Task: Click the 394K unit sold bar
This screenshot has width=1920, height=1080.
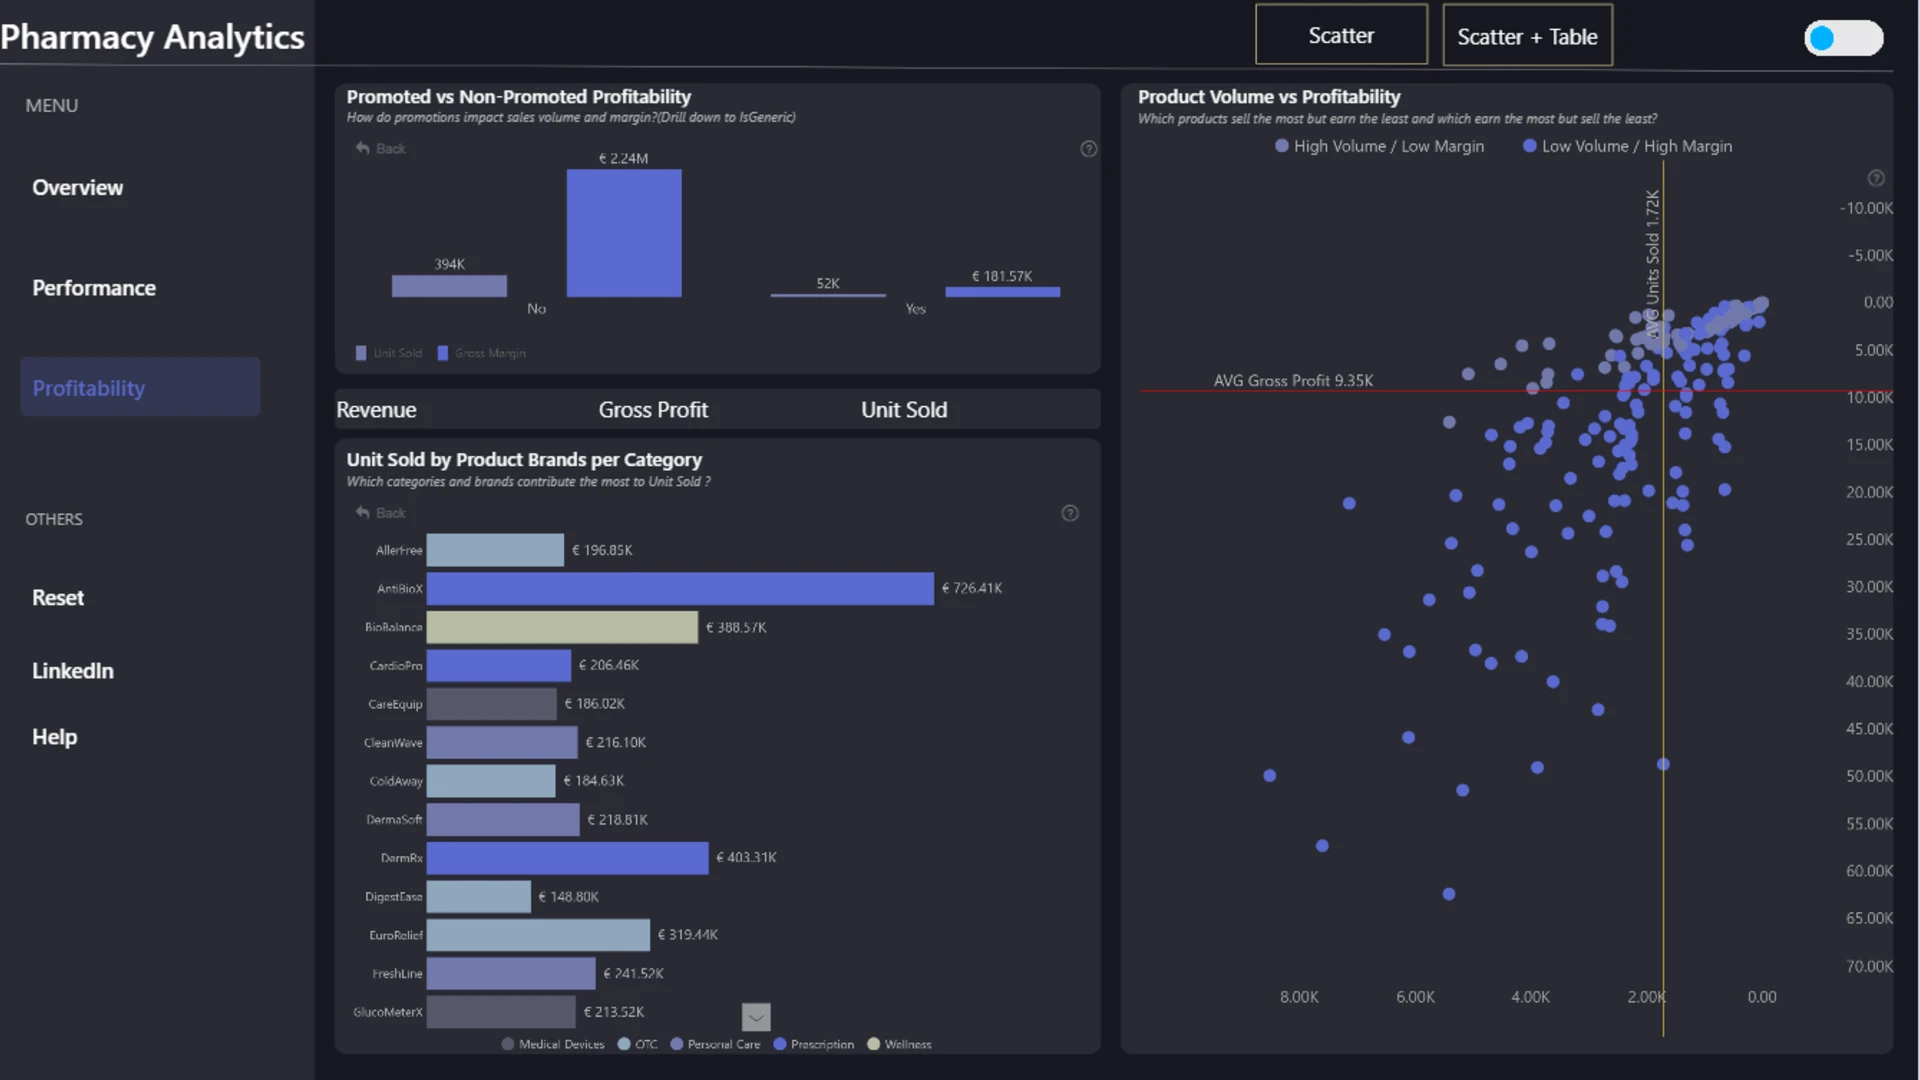Action: [x=449, y=286]
